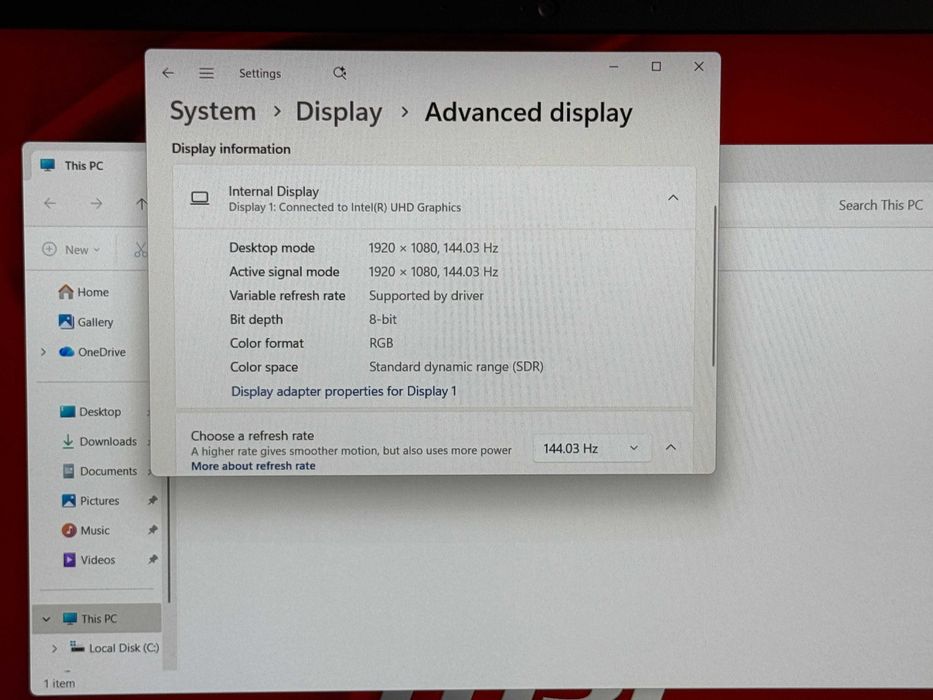Image resolution: width=933 pixels, height=700 pixels.
Task: Navigate to Display breadcrumb
Action: click(x=339, y=112)
